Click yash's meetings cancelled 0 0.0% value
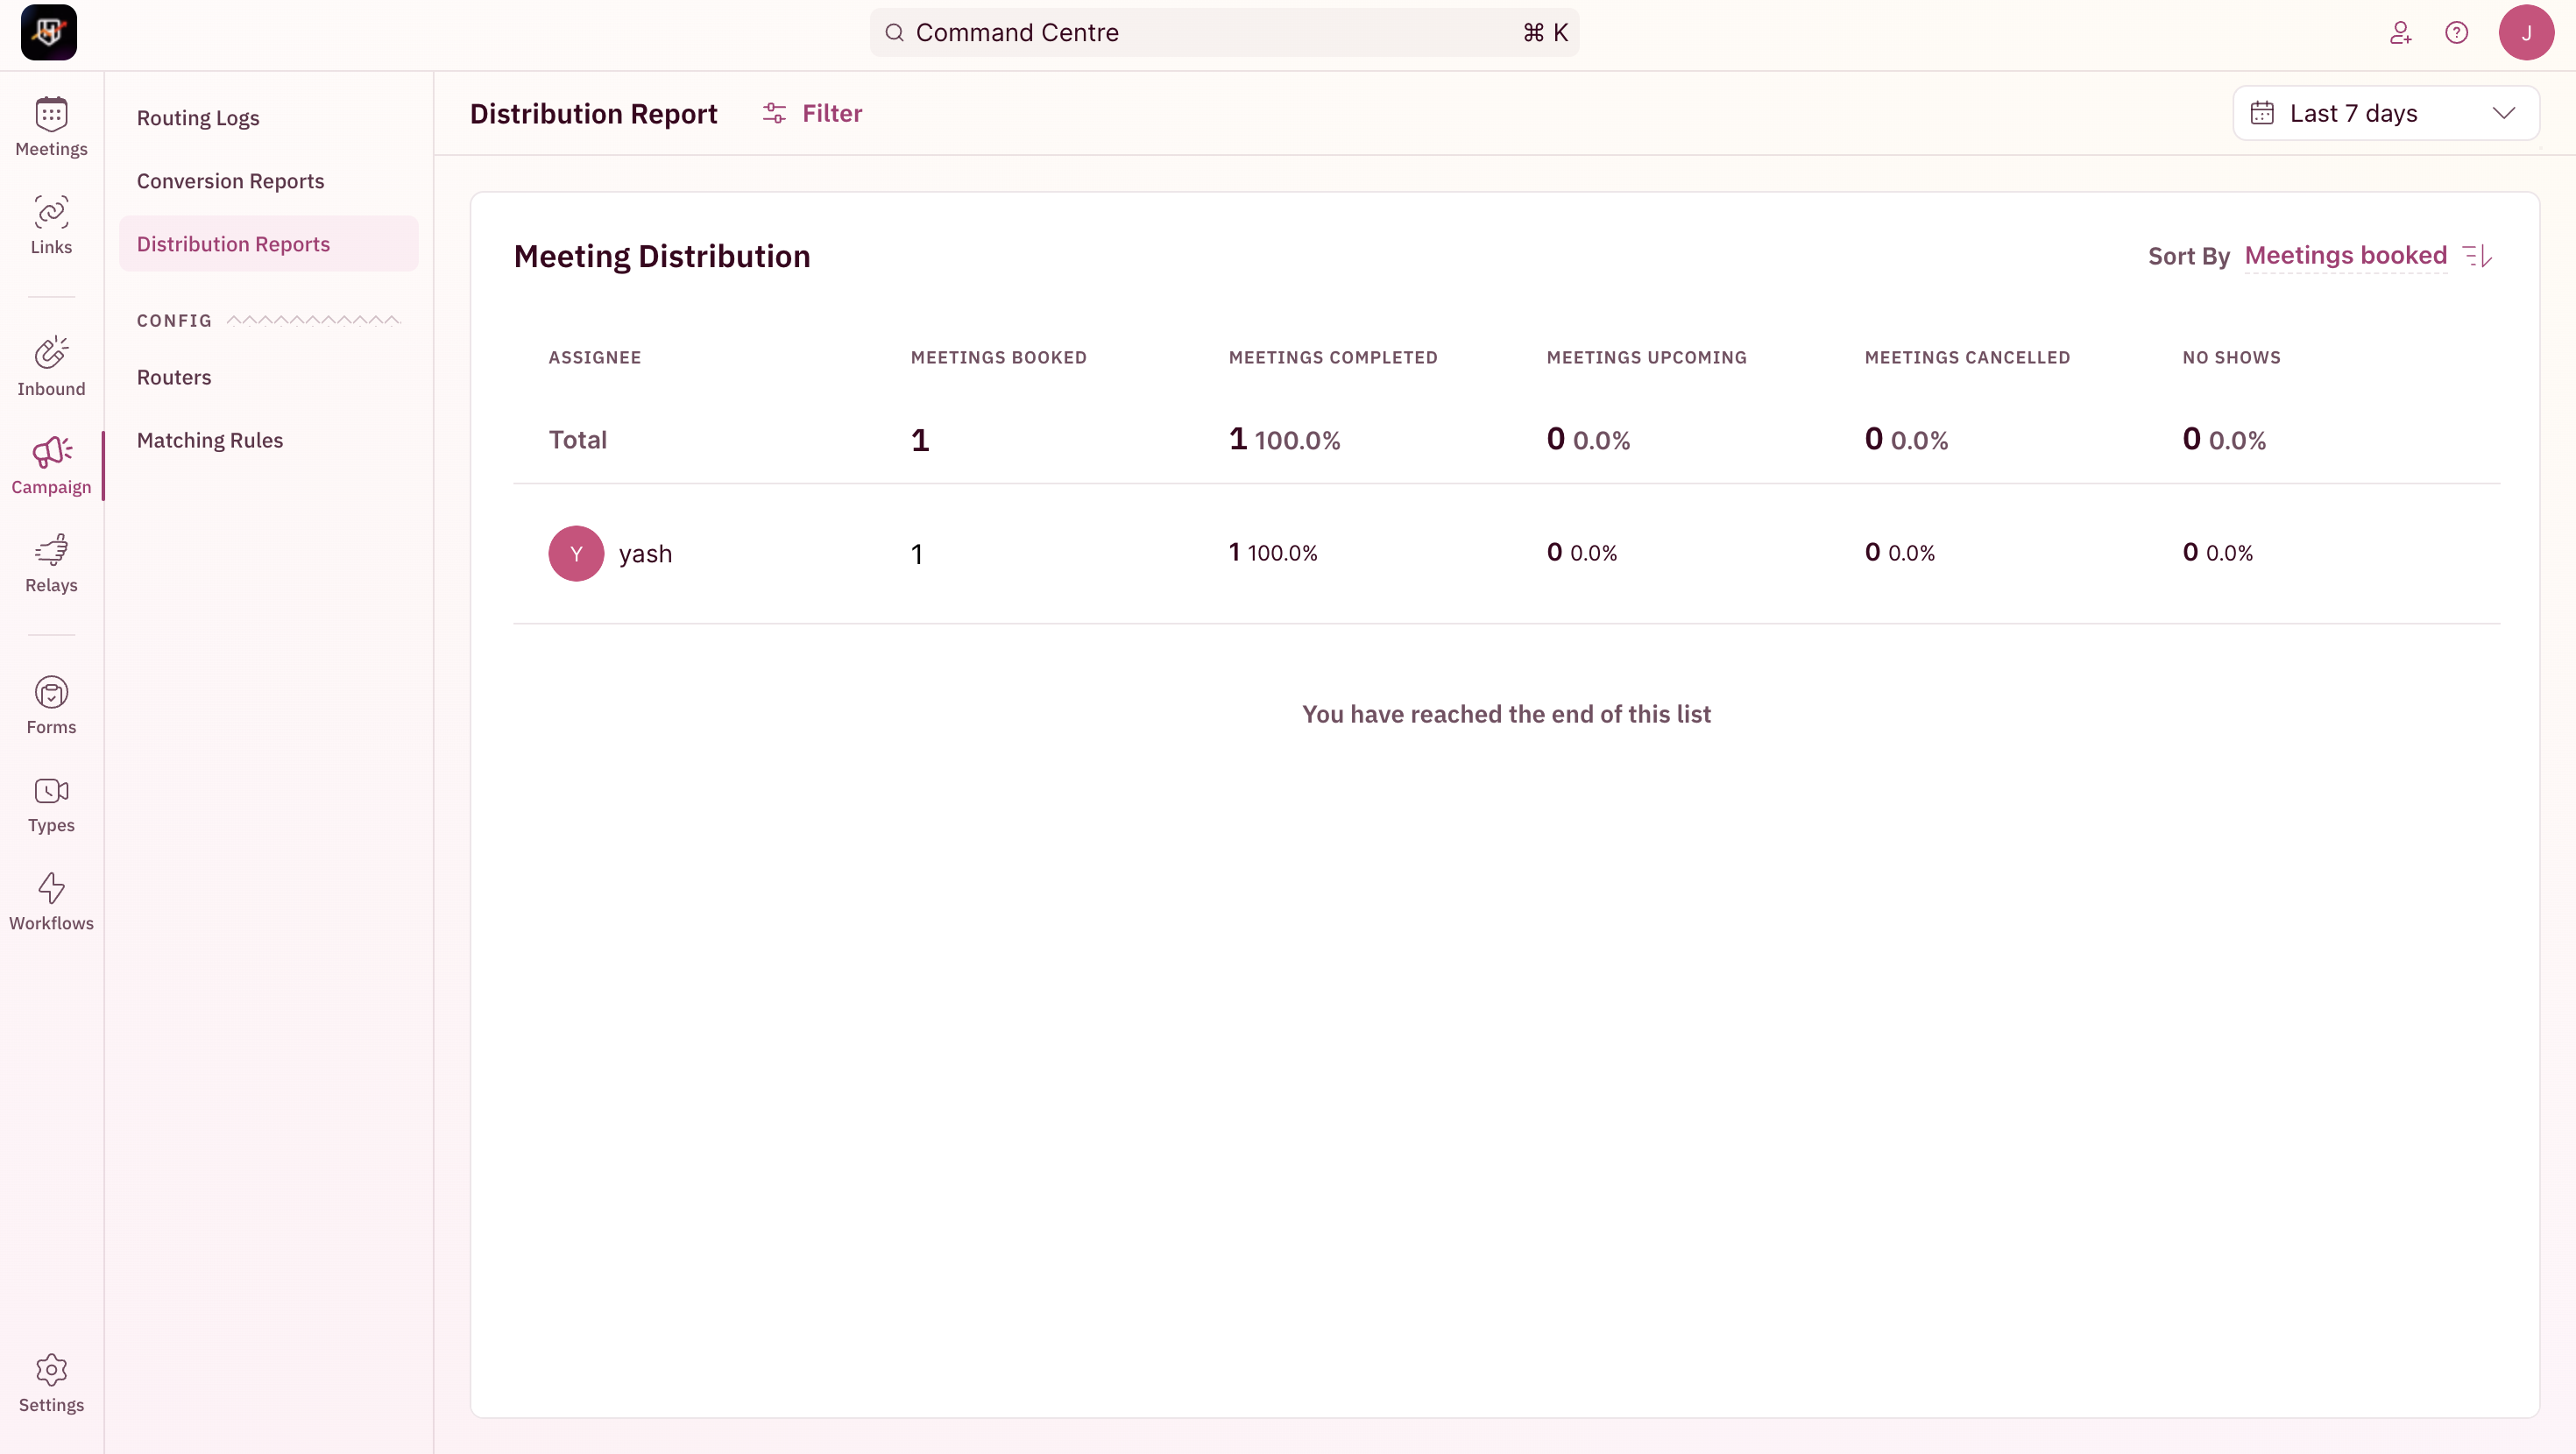The image size is (2576, 1454). (1899, 553)
